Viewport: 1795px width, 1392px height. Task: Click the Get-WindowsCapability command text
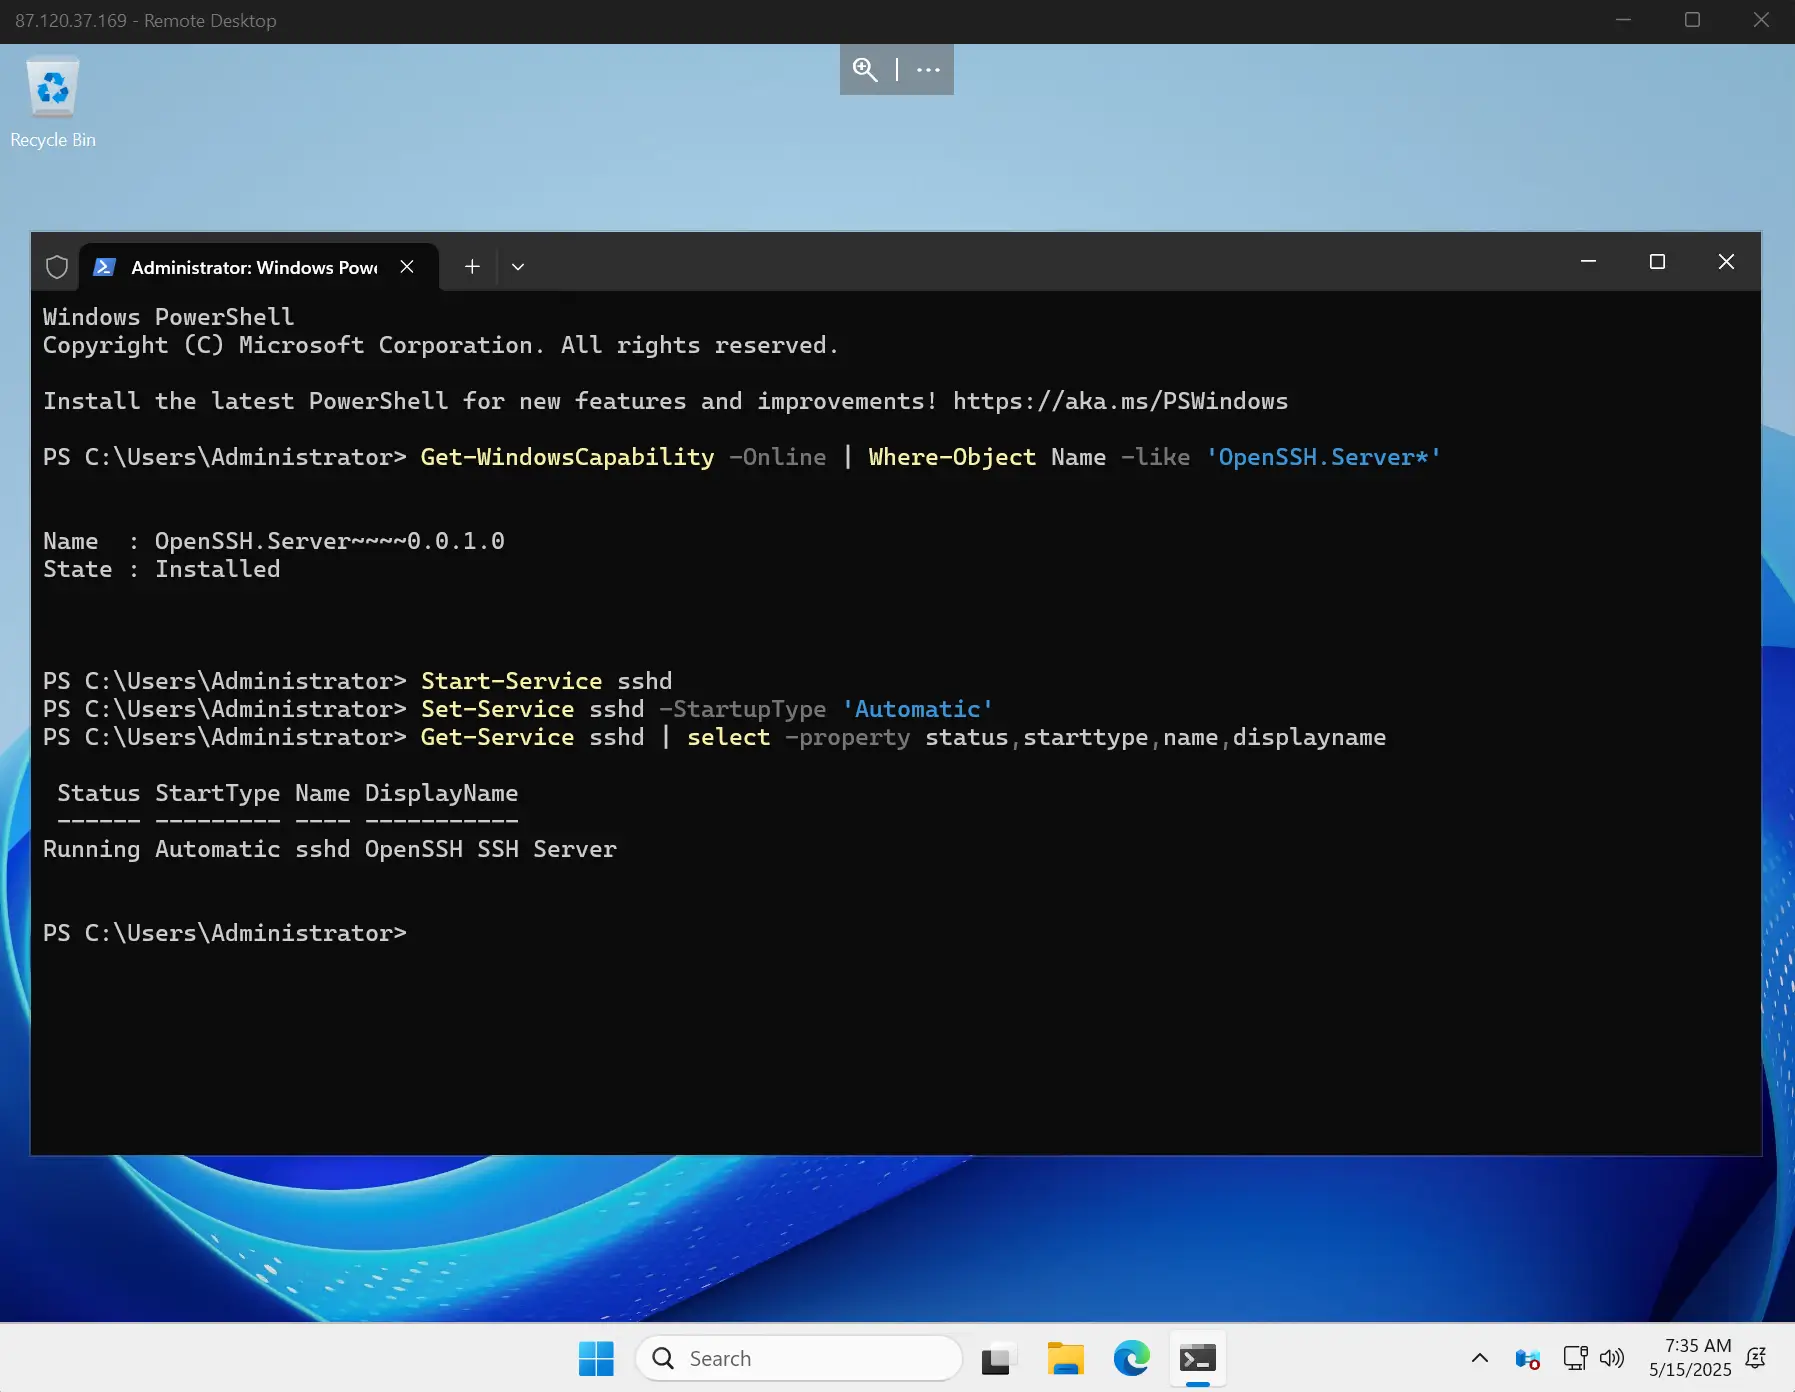pos(567,457)
